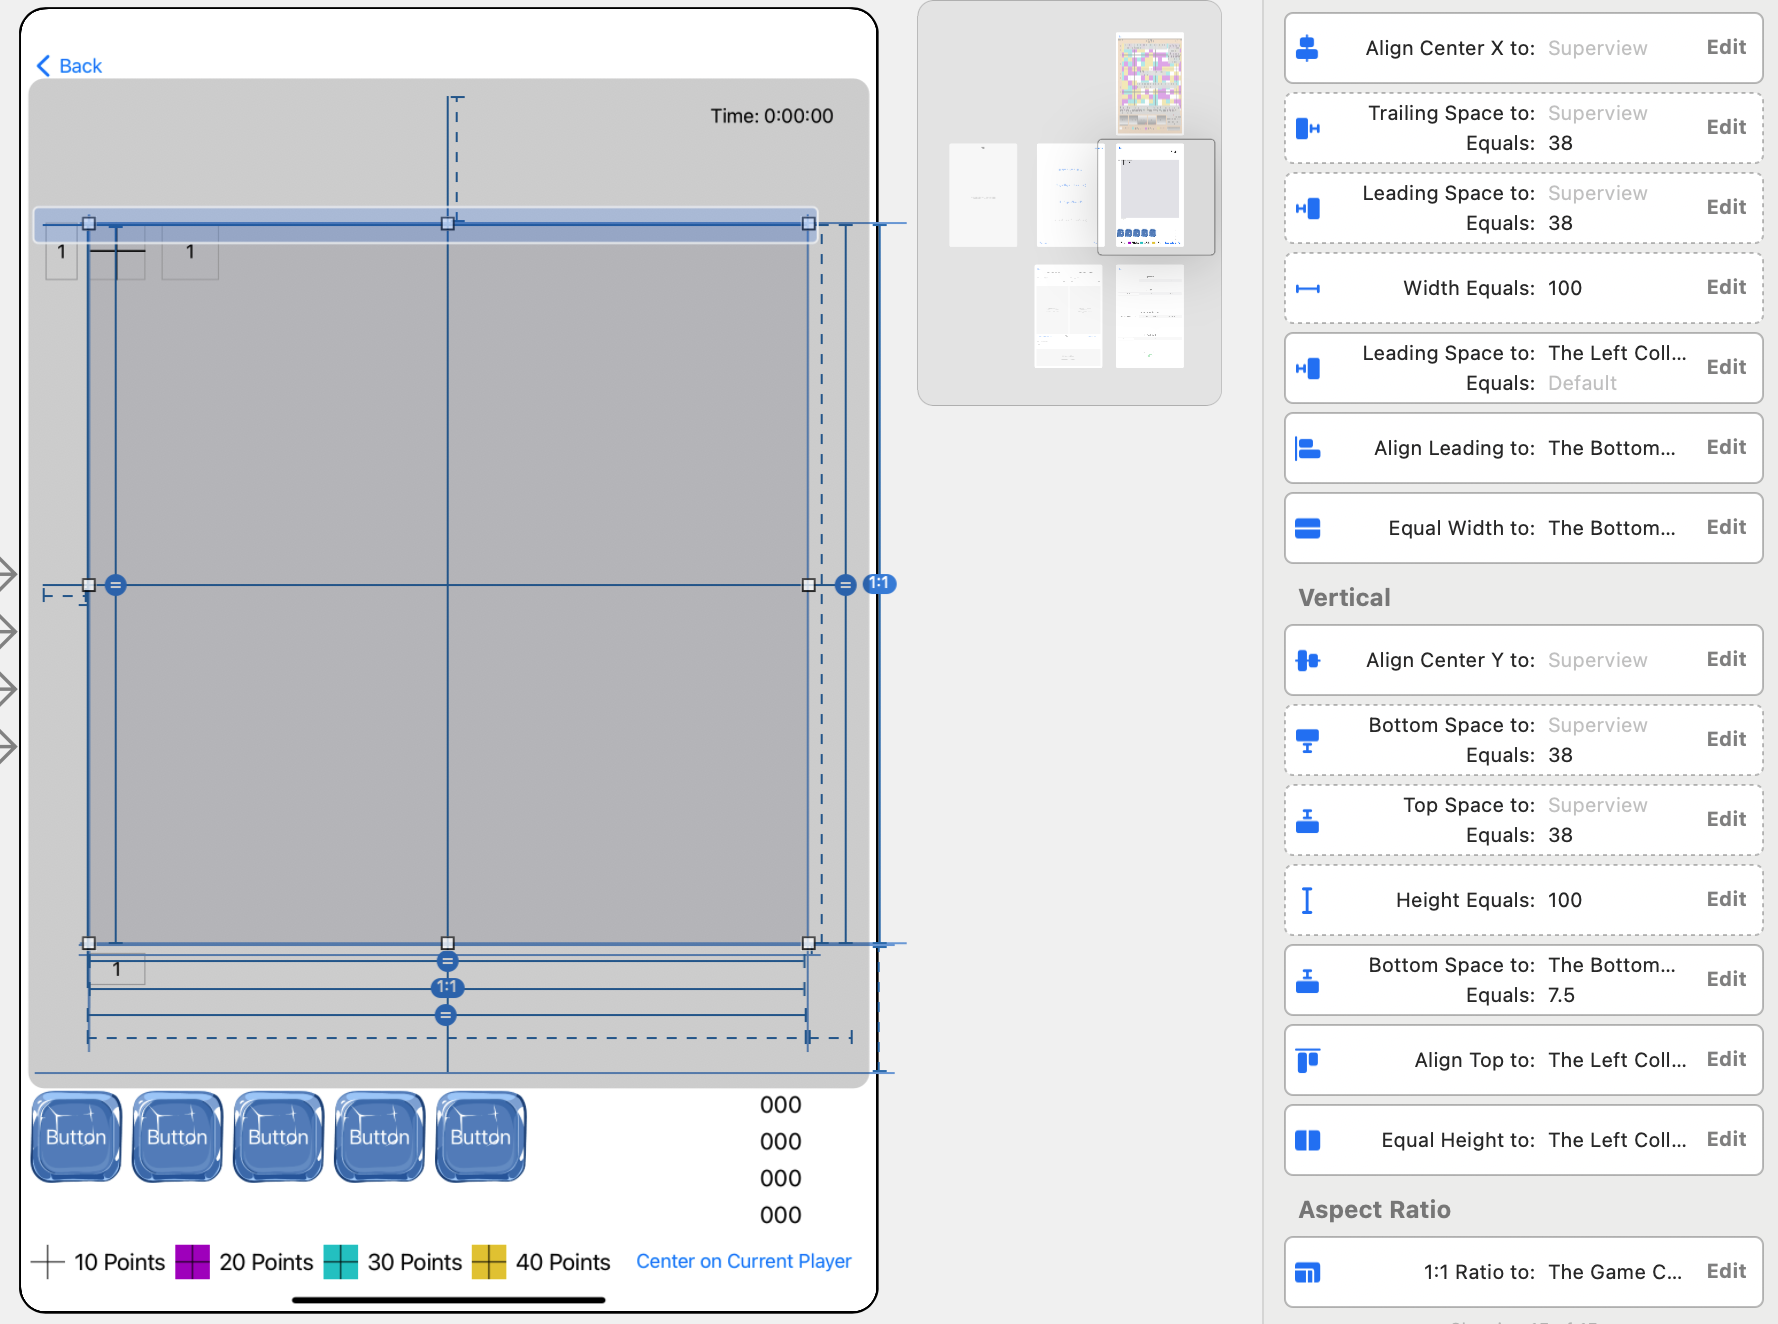Click the 1:1 Ratio aspect constraint icon
The height and width of the screenshot is (1324, 1778).
click(x=1307, y=1272)
